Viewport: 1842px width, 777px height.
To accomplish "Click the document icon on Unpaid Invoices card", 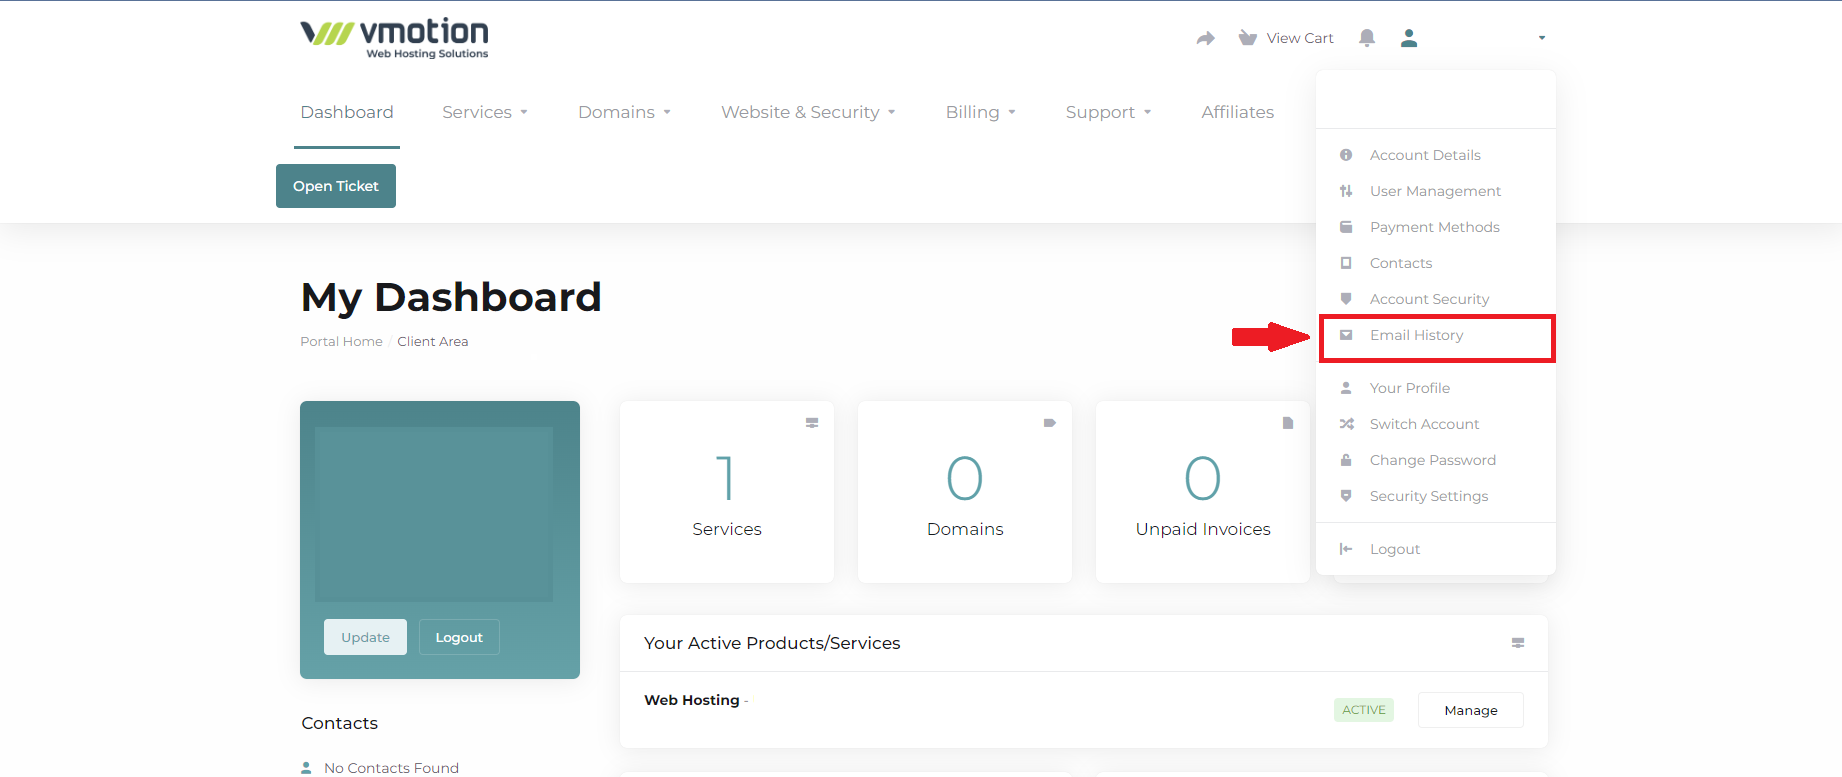I will click(x=1288, y=423).
